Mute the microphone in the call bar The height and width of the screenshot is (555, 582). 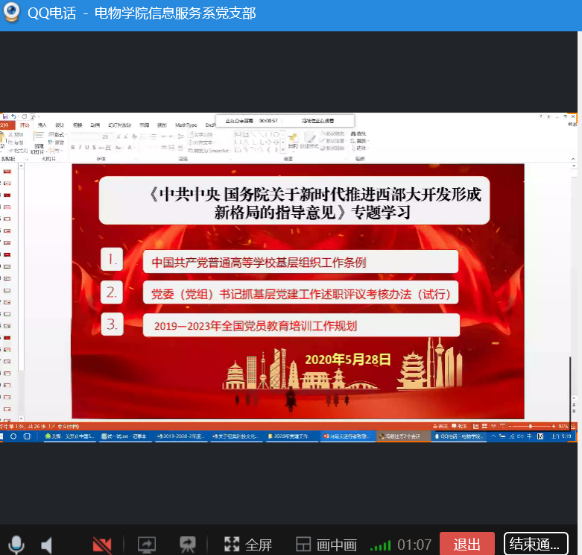click(16, 545)
